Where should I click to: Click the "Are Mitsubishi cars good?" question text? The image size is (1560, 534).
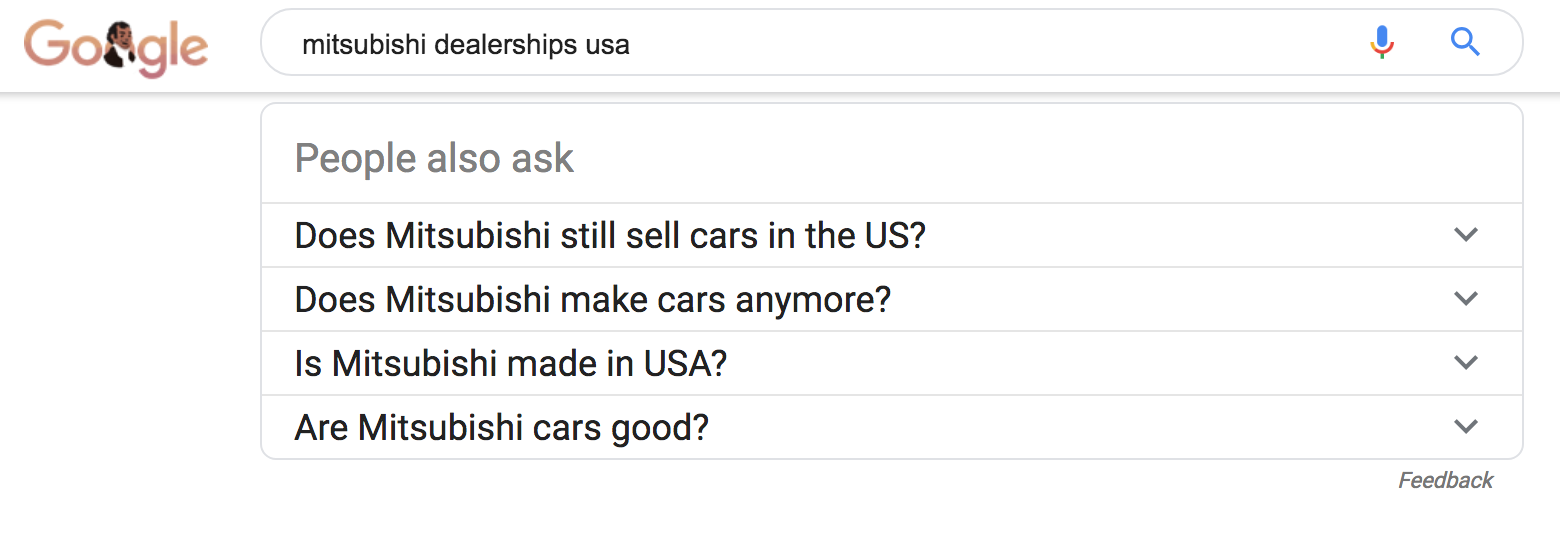501,428
